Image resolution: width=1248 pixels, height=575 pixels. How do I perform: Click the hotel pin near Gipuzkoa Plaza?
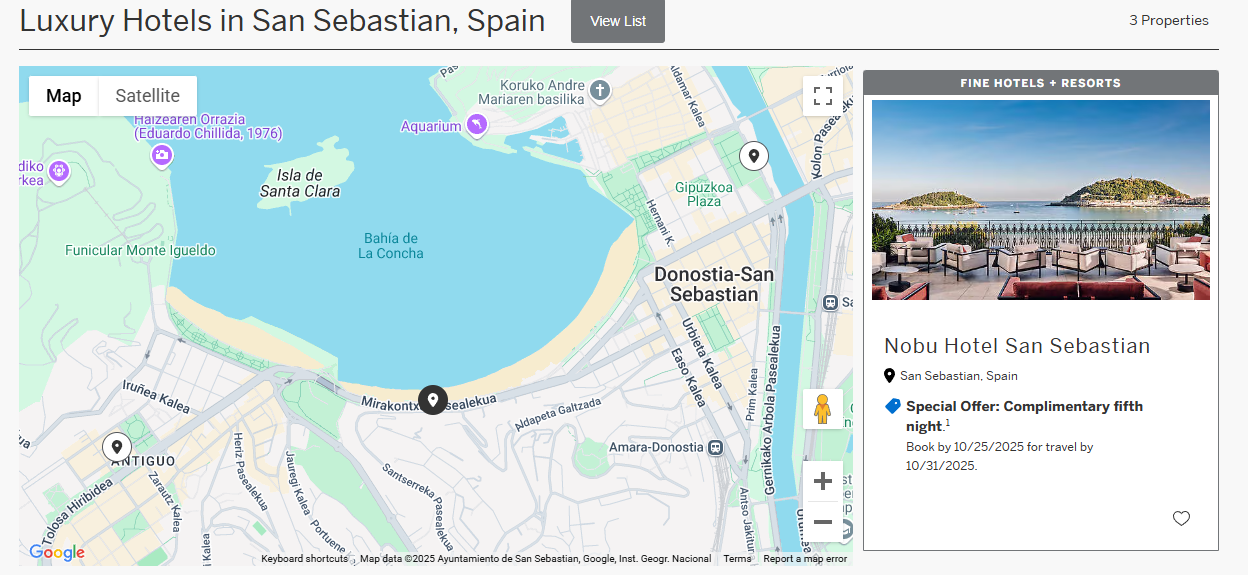[754, 156]
